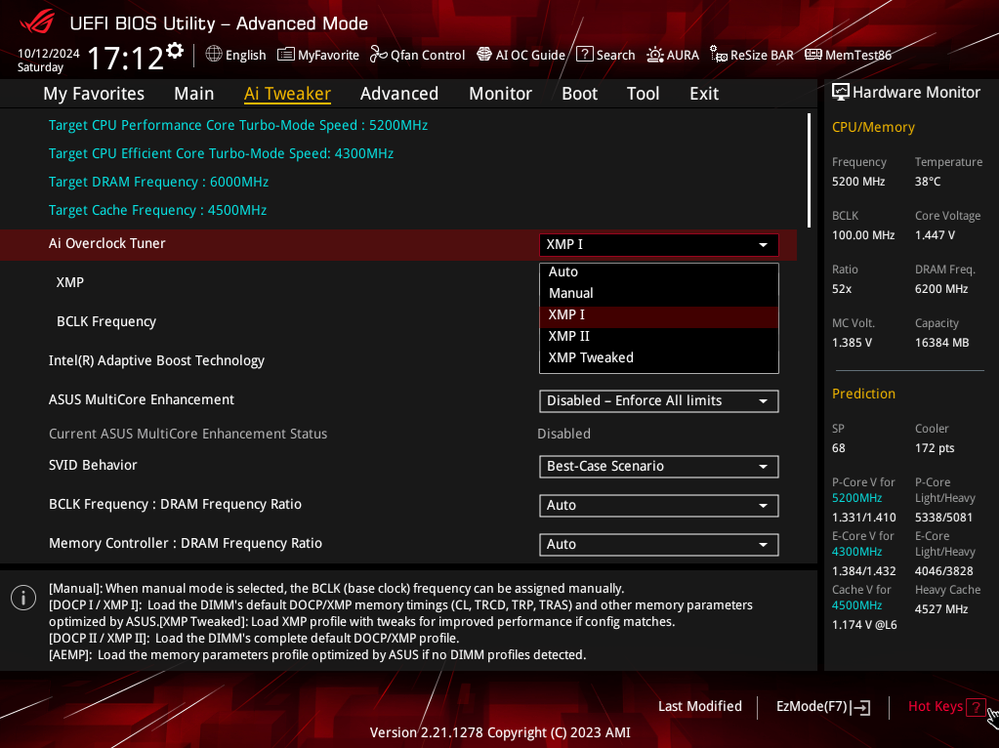Open the Exit tab

704,94
